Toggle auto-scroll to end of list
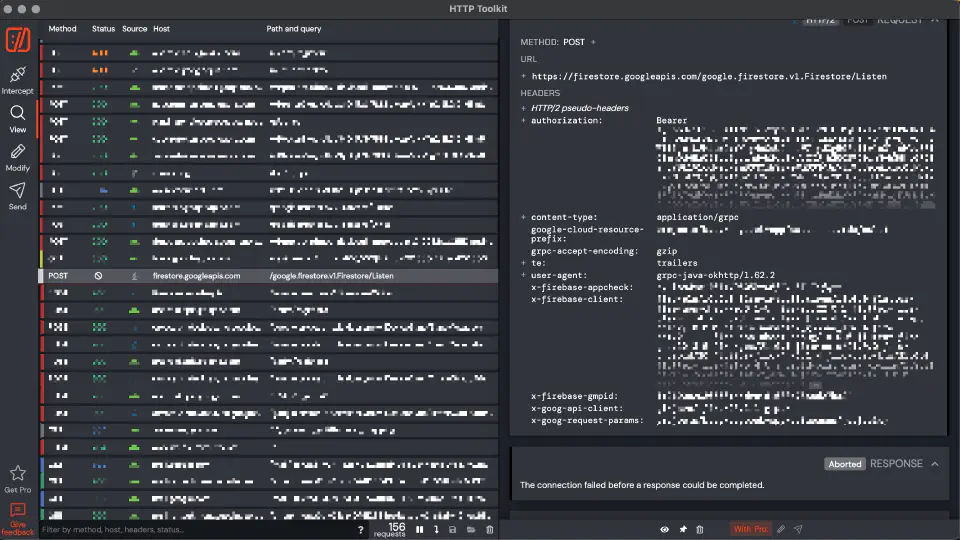 click(x=436, y=530)
